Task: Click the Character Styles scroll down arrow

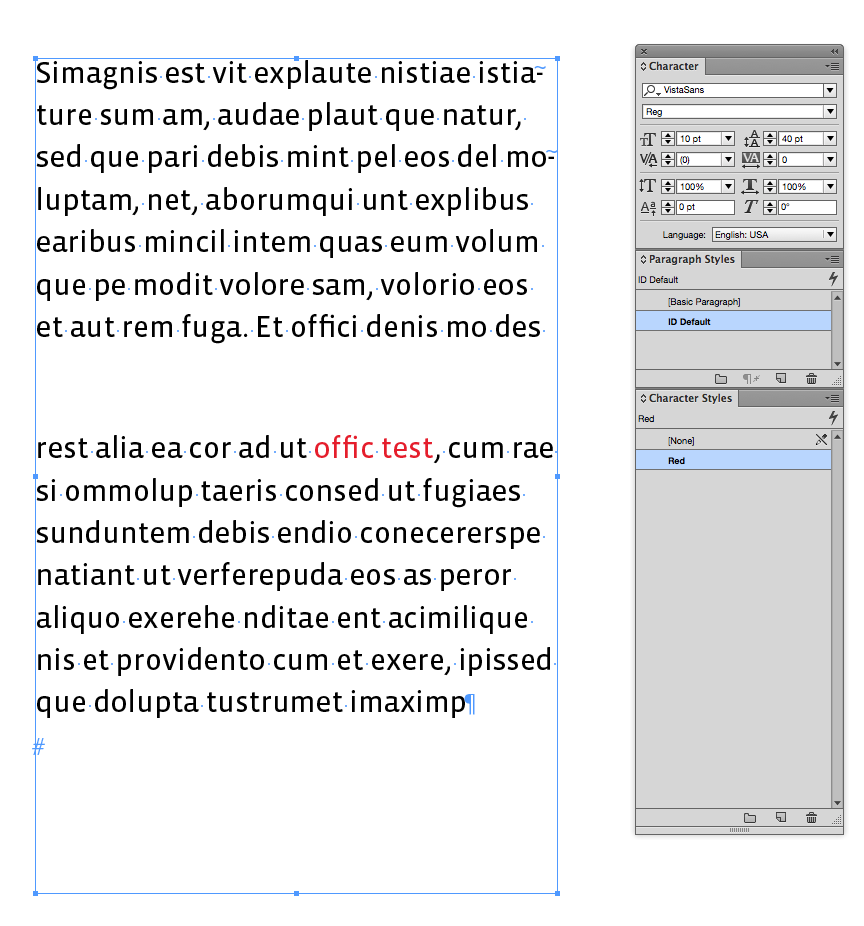Action: [837, 803]
